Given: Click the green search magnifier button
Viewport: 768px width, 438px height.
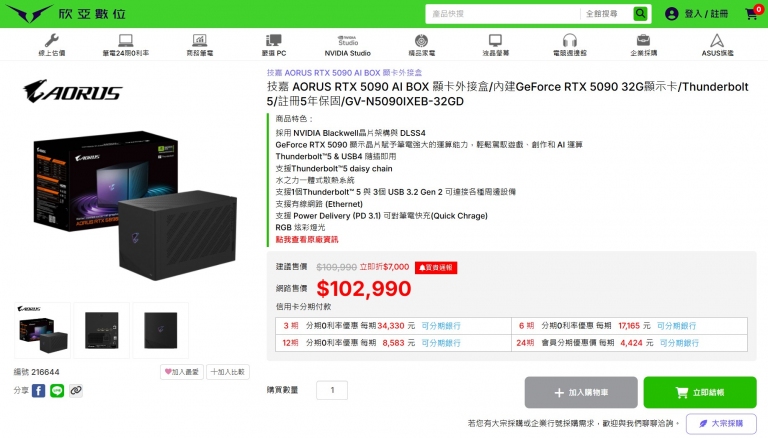Looking at the screenshot, I should (640, 14).
